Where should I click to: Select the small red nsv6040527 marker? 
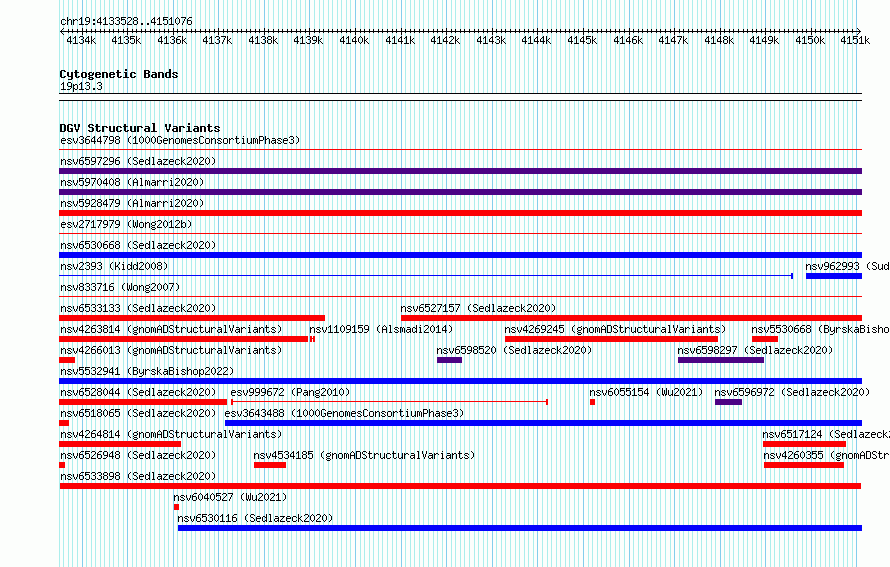pyautogui.click(x=177, y=507)
